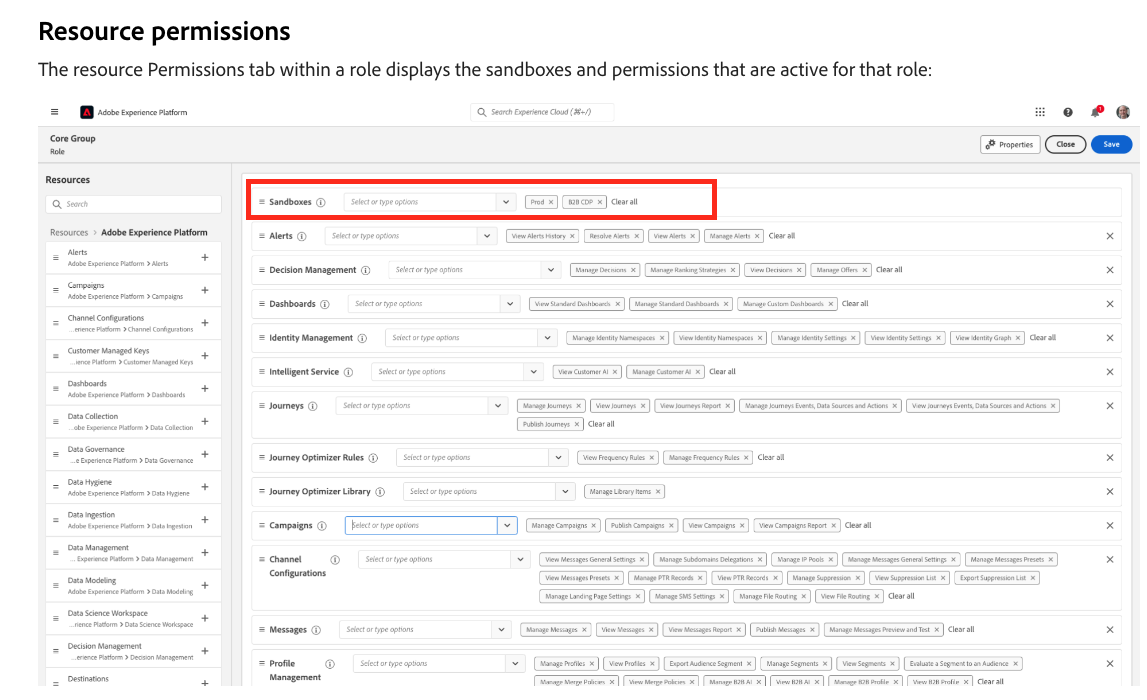Click Clear all next to Alerts permissions
This screenshot has height=700, width=1147.
[x=781, y=235]
